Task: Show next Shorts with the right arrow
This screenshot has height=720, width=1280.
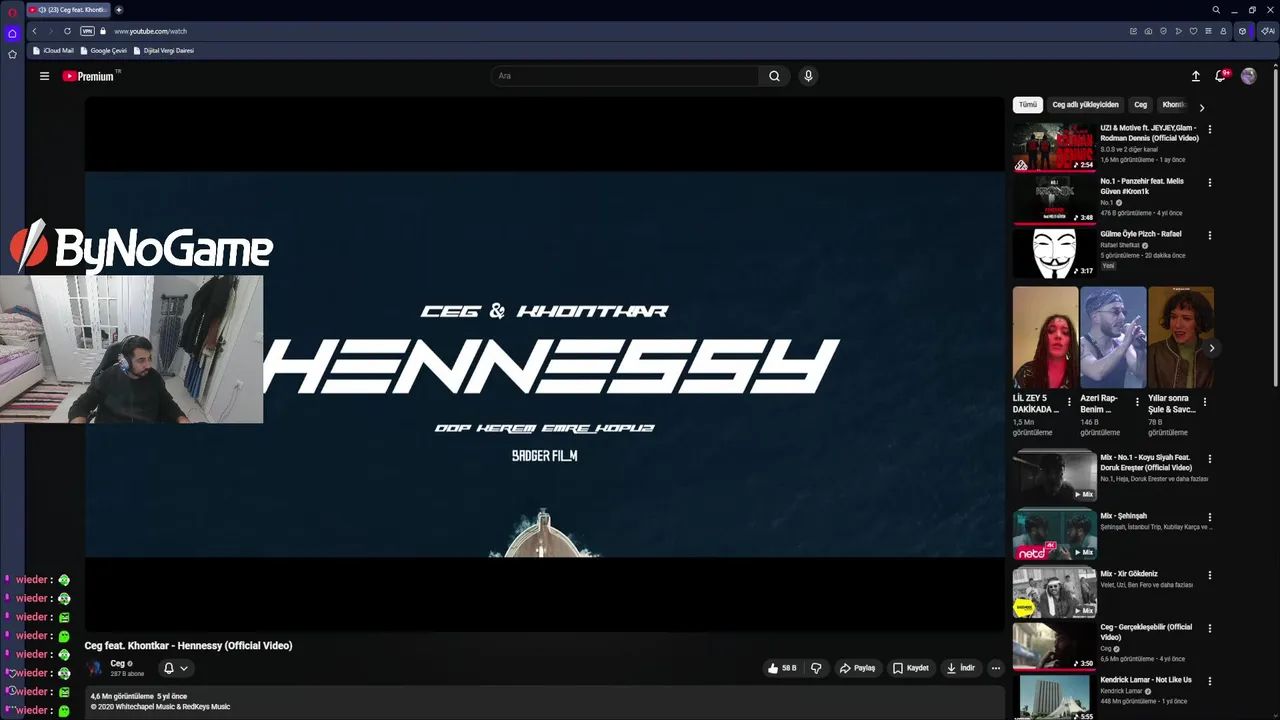Action: [1211, 348]
